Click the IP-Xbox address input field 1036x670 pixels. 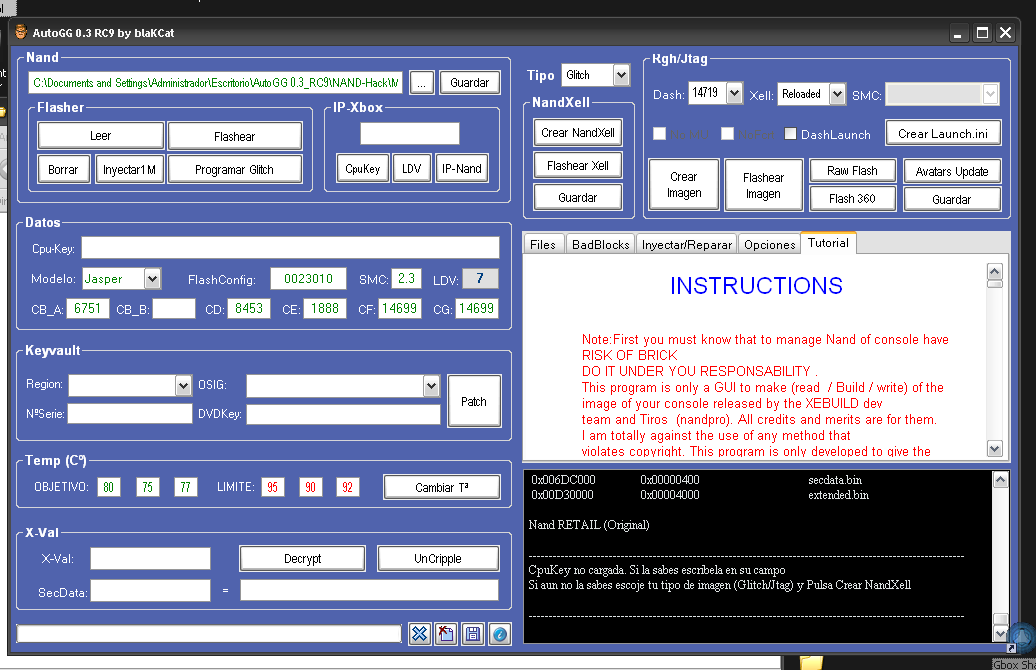pos(410,133)
